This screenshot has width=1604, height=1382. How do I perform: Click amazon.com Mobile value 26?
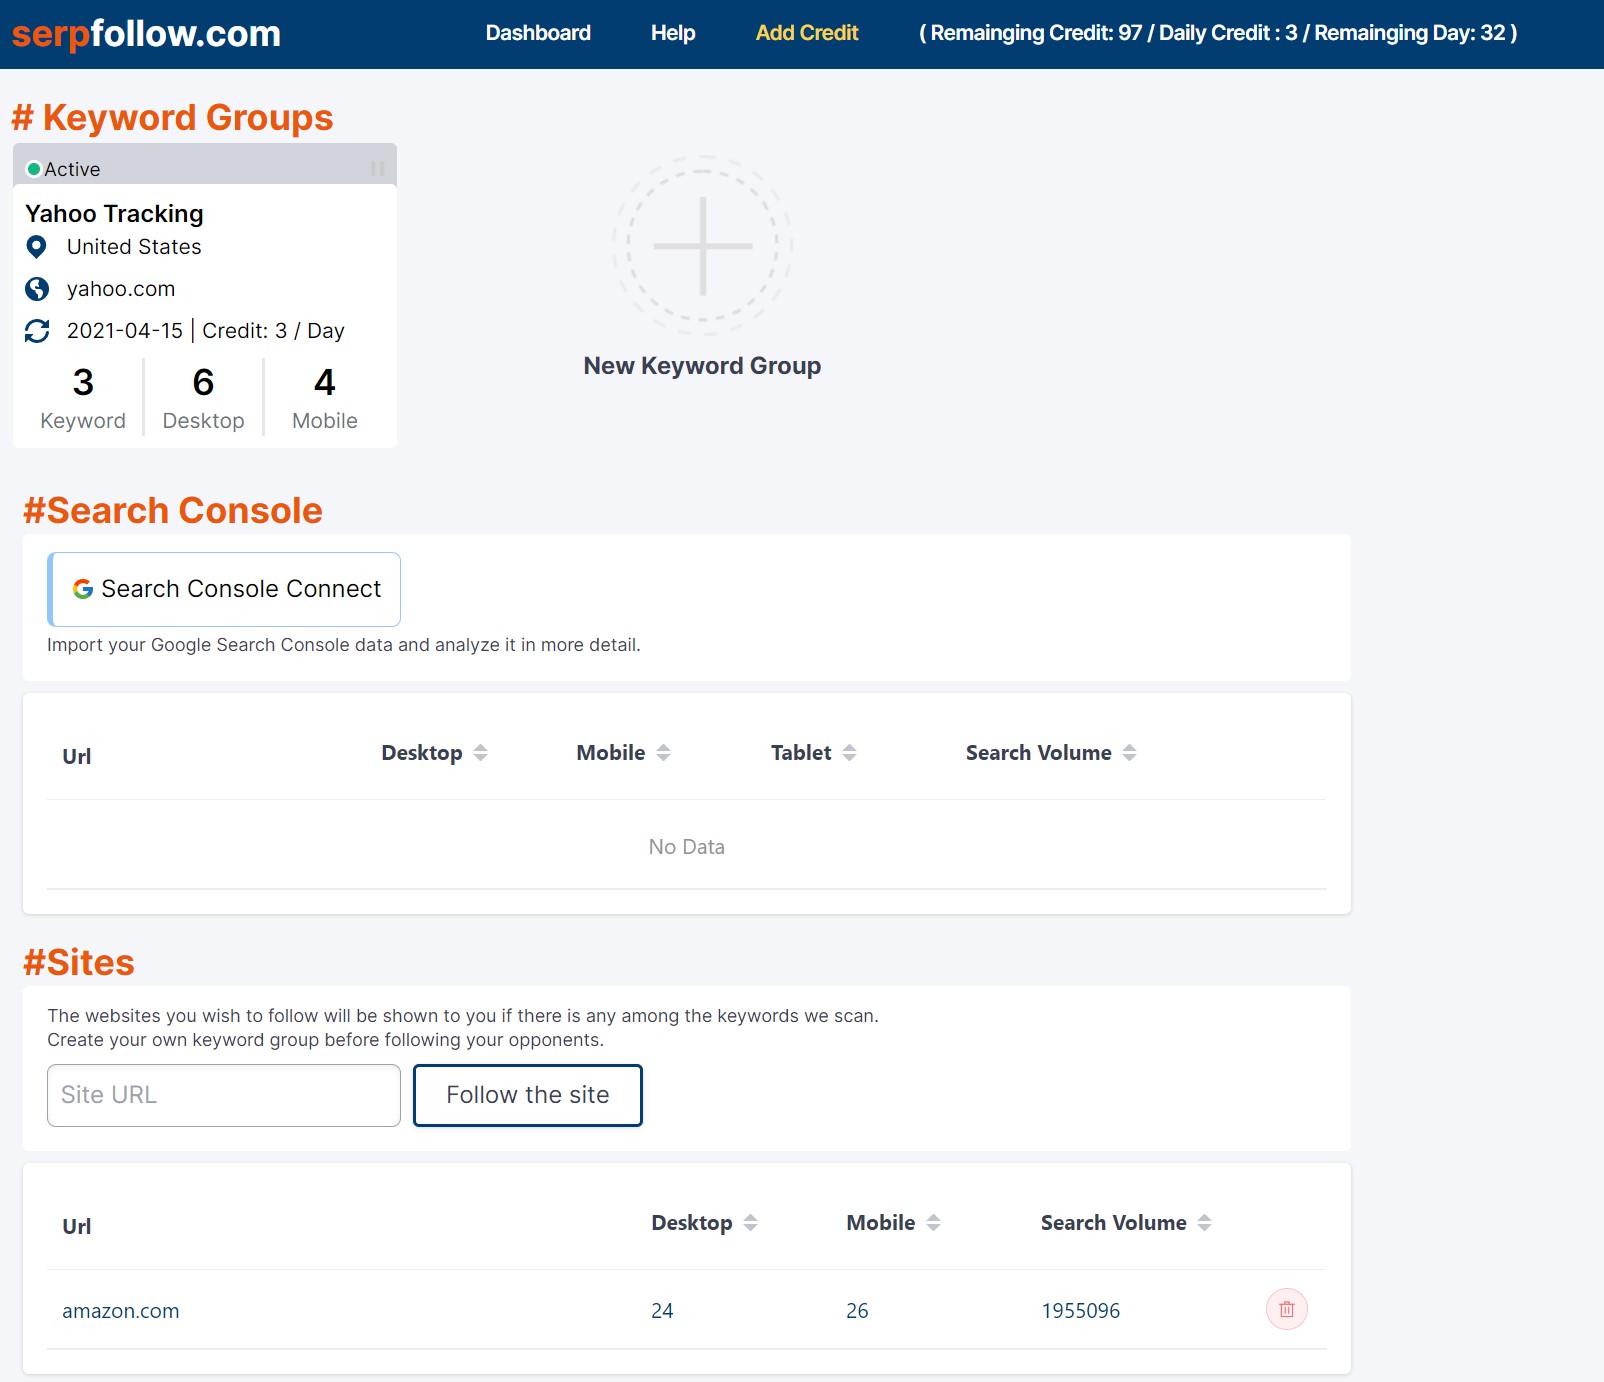tap(857, 1311)
